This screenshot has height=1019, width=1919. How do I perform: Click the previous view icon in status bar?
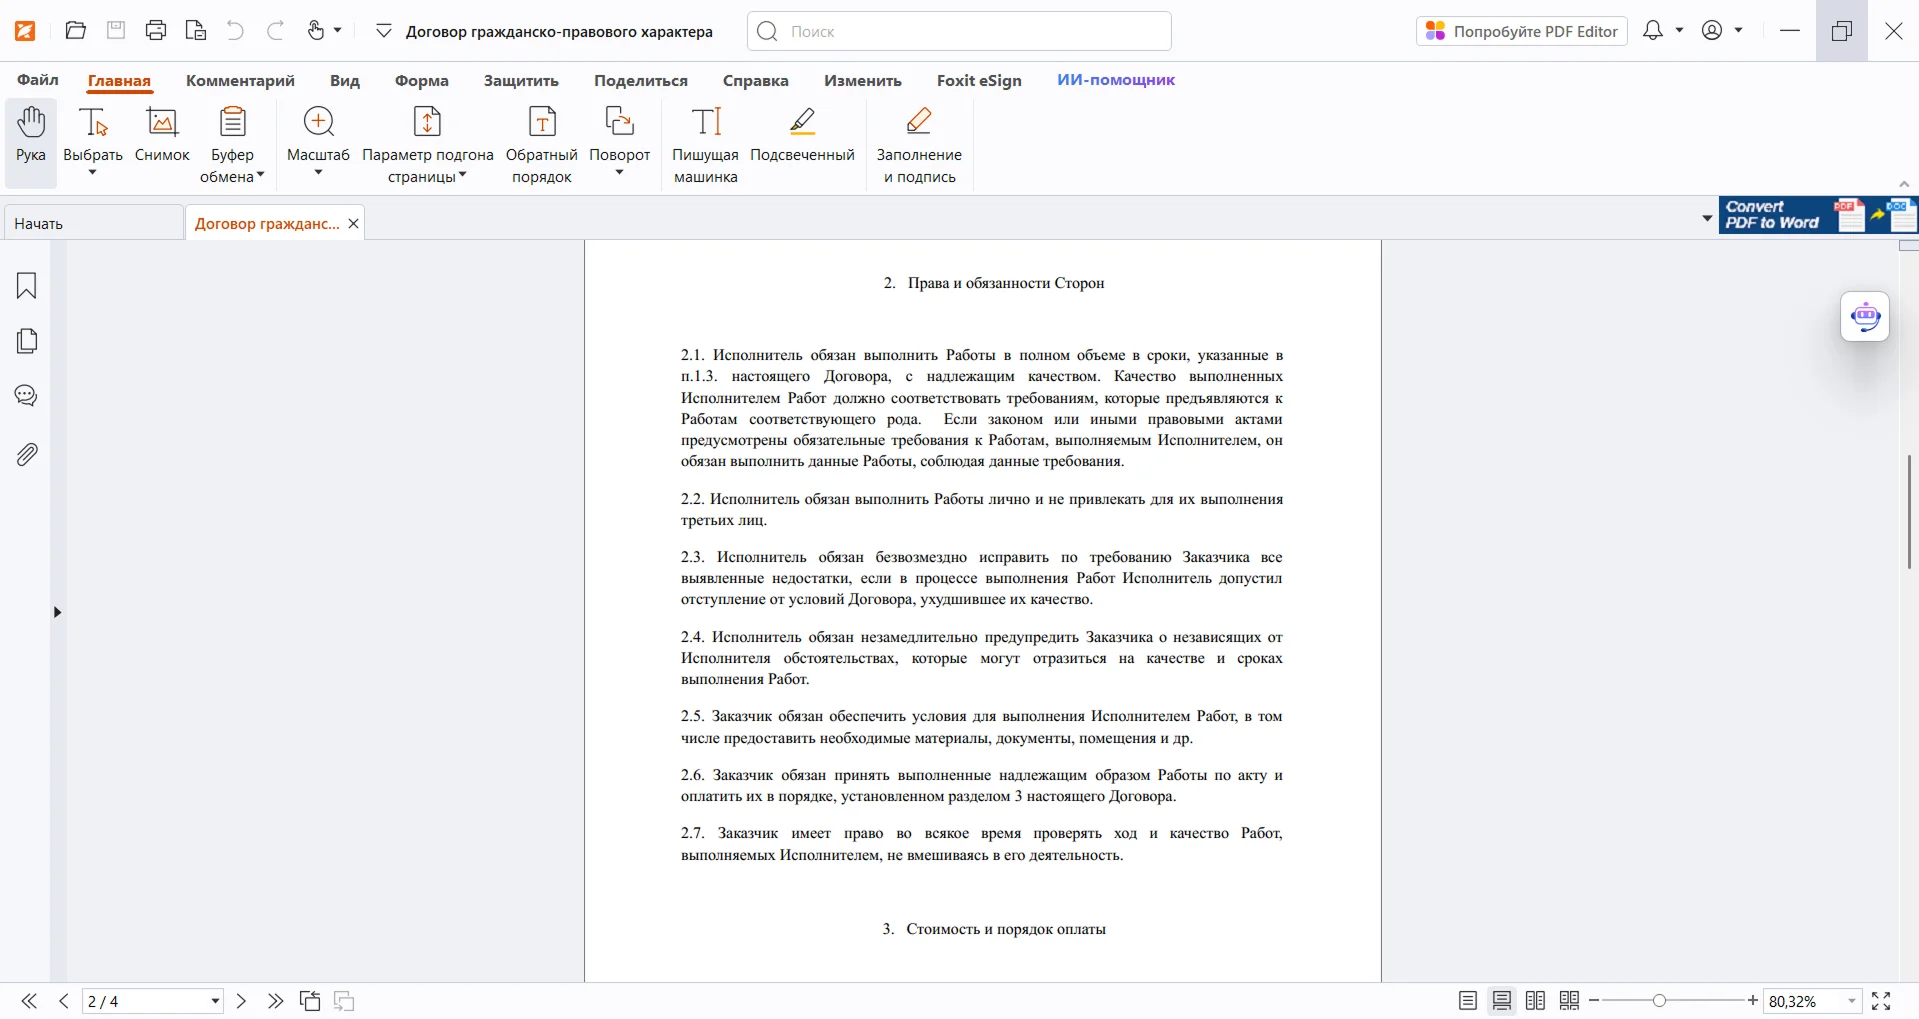[310, 1001]
